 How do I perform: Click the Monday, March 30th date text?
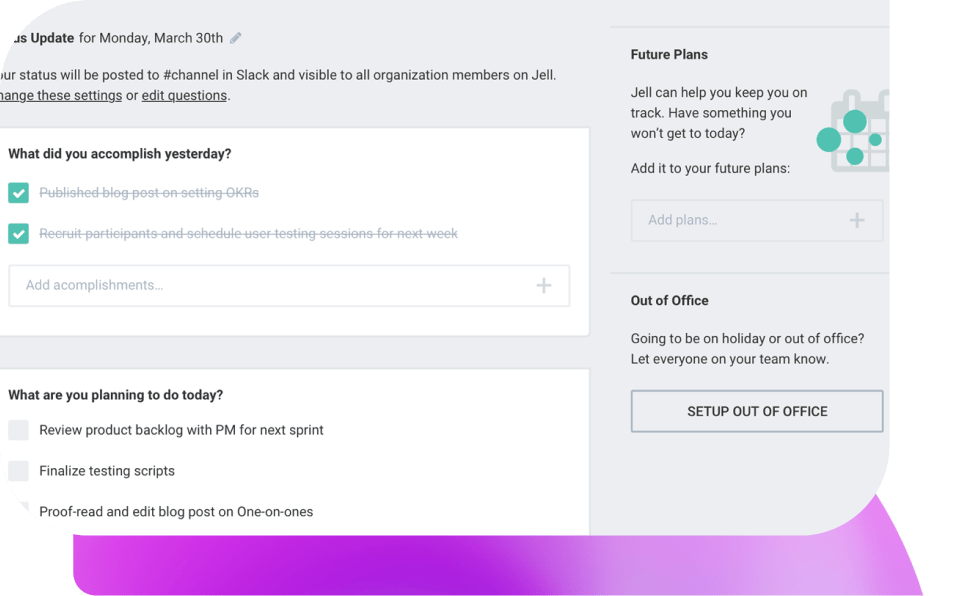tap(161, 38)
